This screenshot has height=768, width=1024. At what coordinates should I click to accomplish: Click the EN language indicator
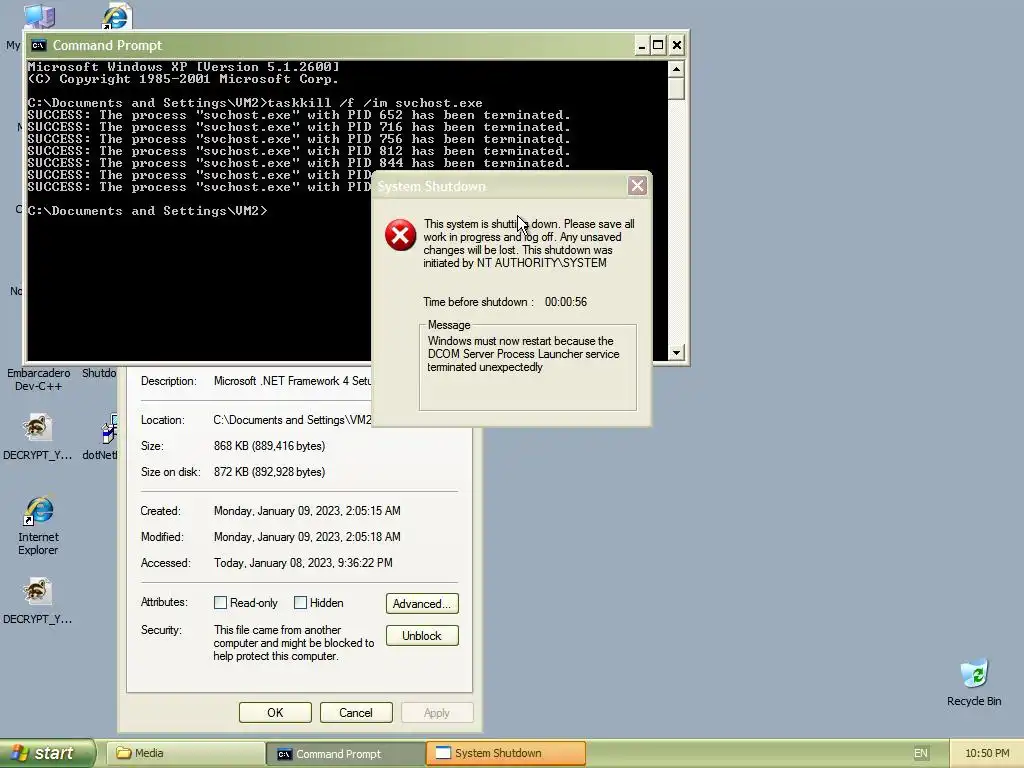(x=920, y=753)
